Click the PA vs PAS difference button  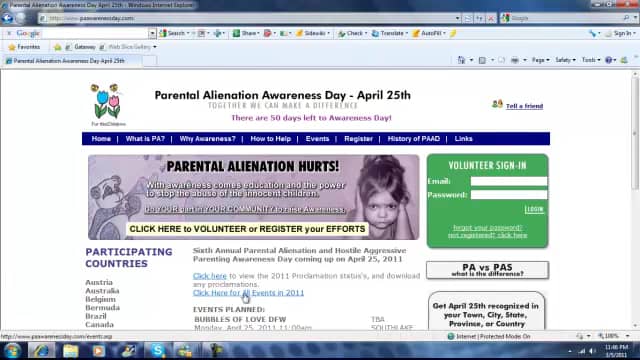[x=487, y=270]
